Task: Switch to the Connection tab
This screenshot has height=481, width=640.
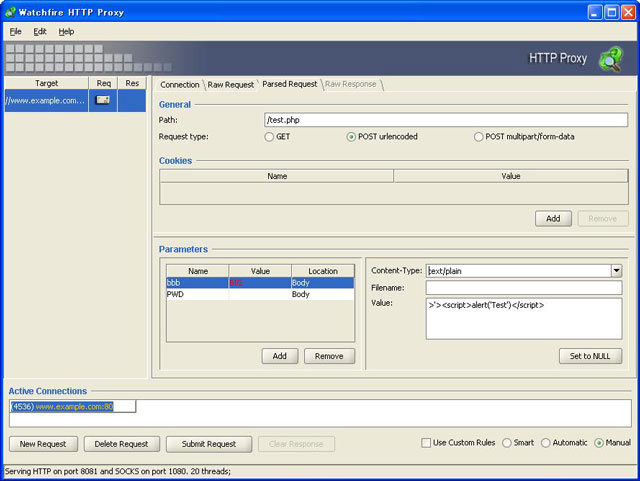Action: (x=180, y=85)
